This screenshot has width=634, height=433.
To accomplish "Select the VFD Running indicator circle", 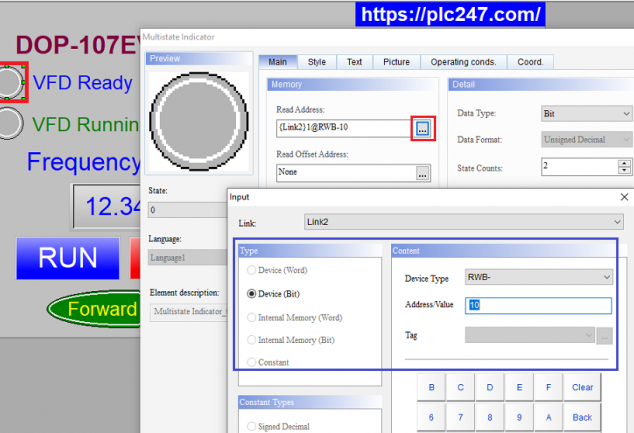I will [x=10, y=124].
